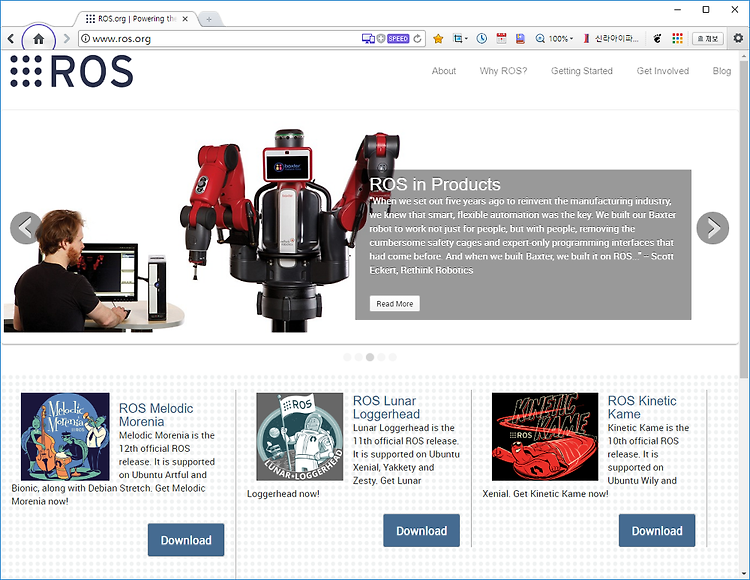The width and height of the screenshot is (750, 580).
Task: Open the ROS Lunar Loggerhead heading link
Action: [x=386, y=407]
